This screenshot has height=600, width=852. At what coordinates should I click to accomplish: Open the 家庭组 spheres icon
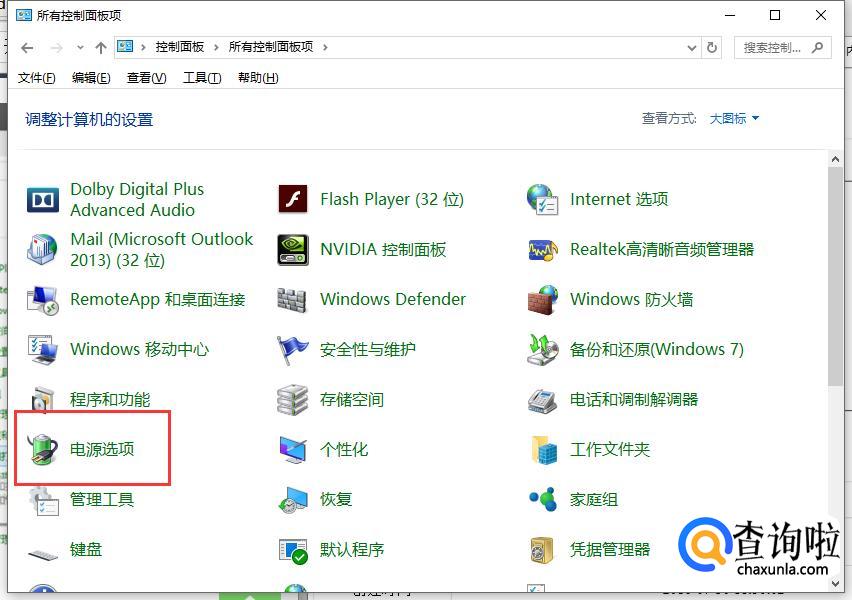543,499
